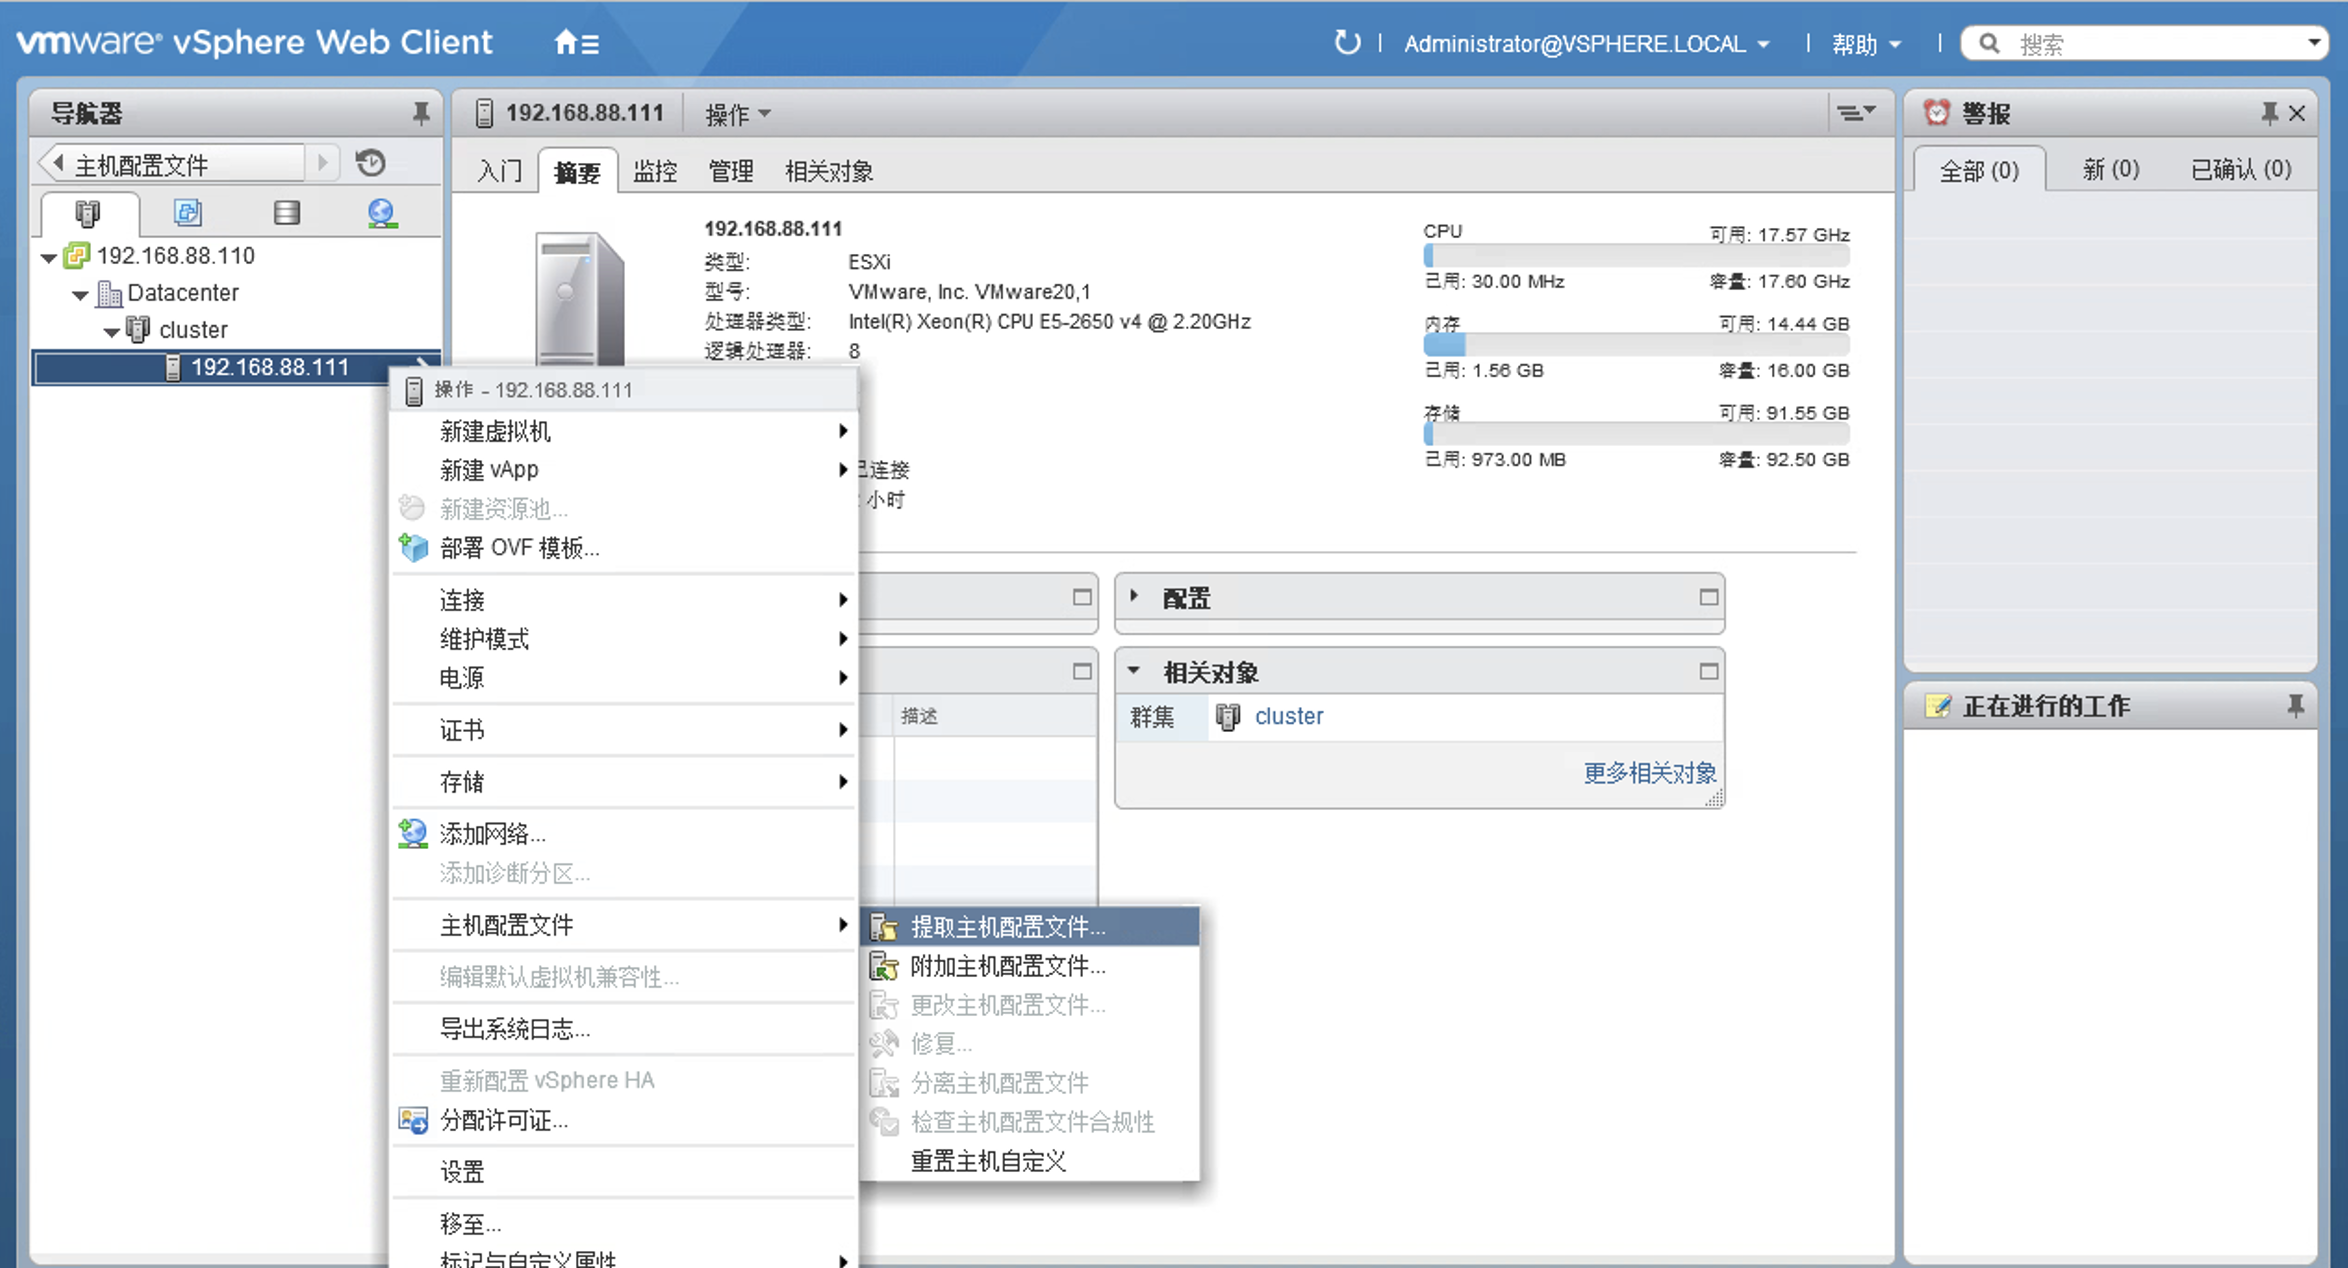
Task: Open the 入门 tab
Action: pos(500,171)
